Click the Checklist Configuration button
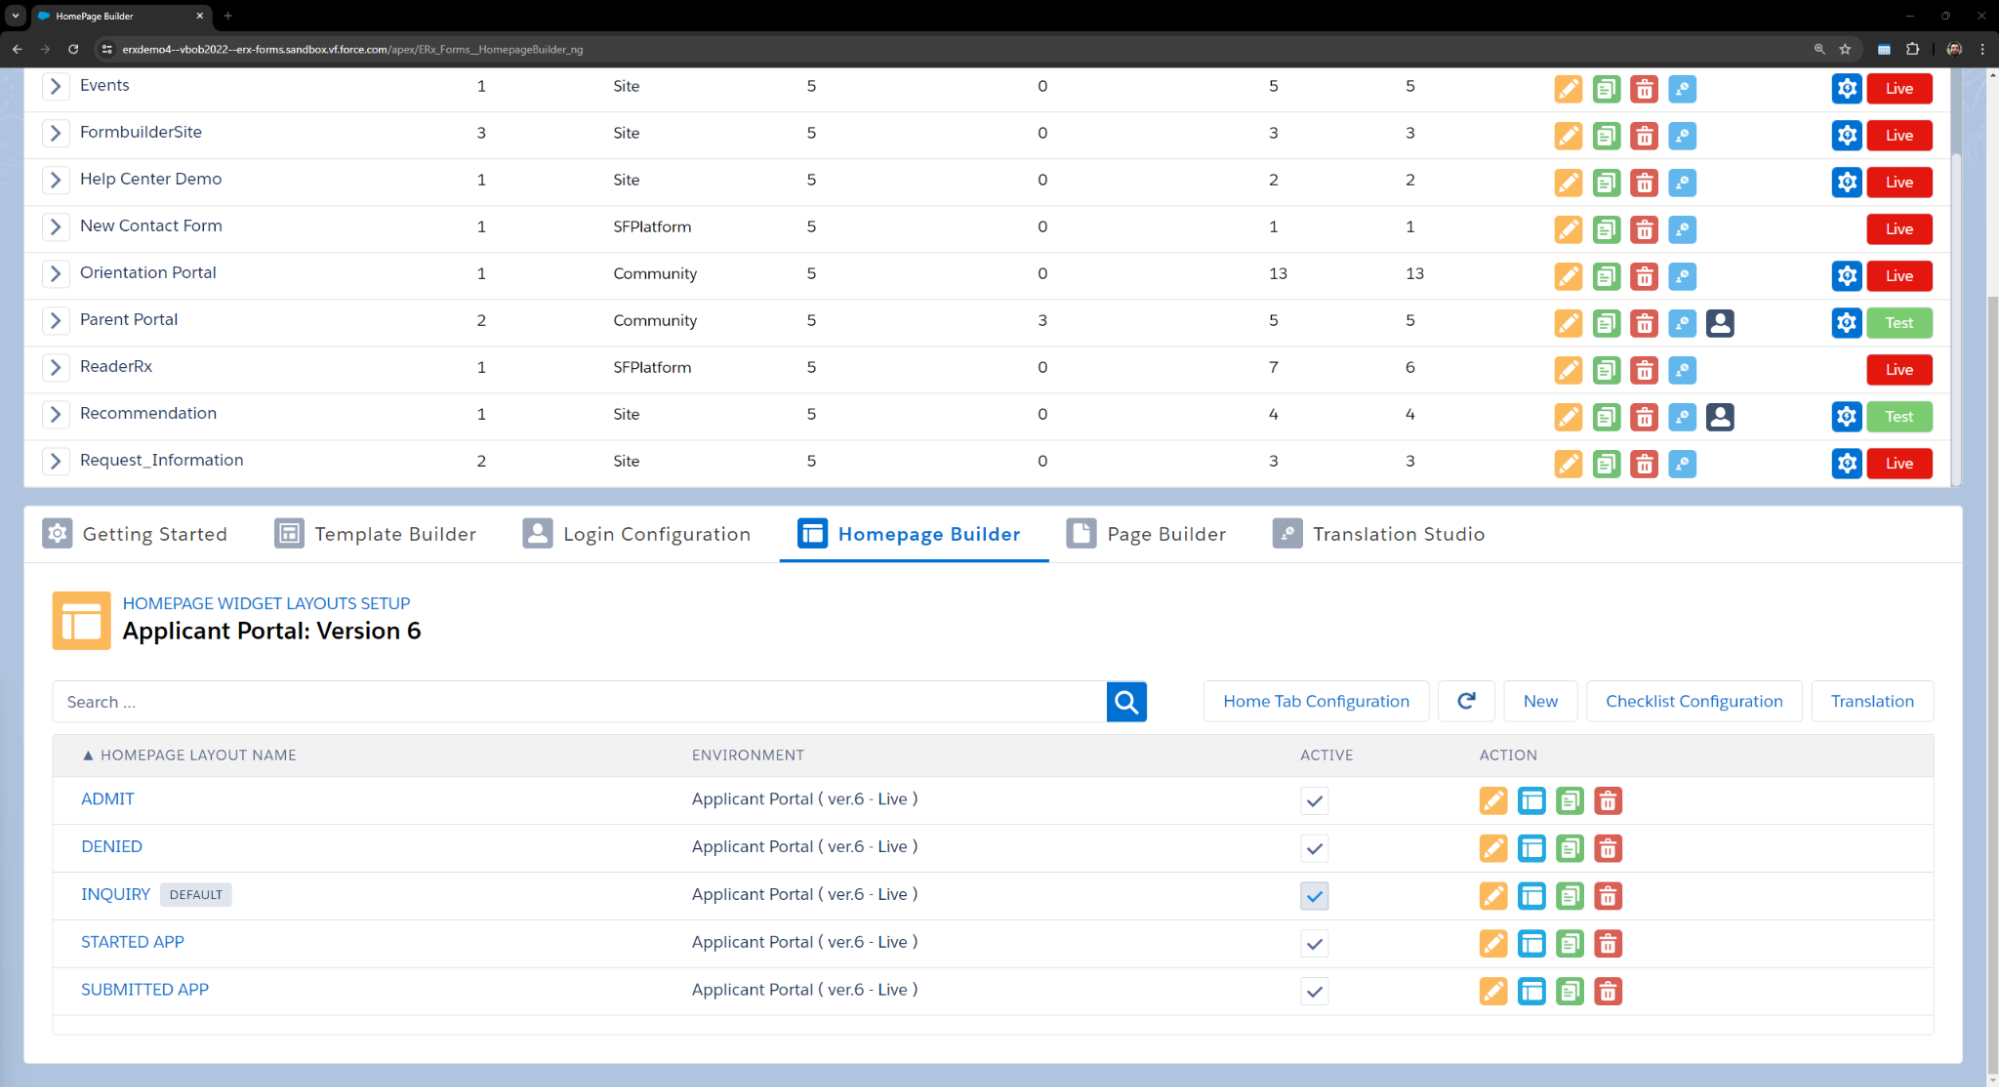The image size is (1999, 1088). click(x=1693, y=702)
